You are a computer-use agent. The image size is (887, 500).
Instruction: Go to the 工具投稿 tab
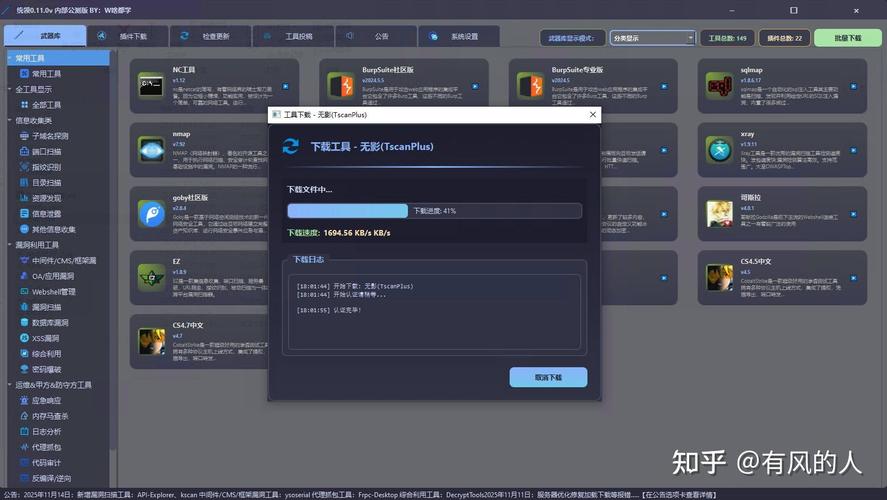(293, 36)
